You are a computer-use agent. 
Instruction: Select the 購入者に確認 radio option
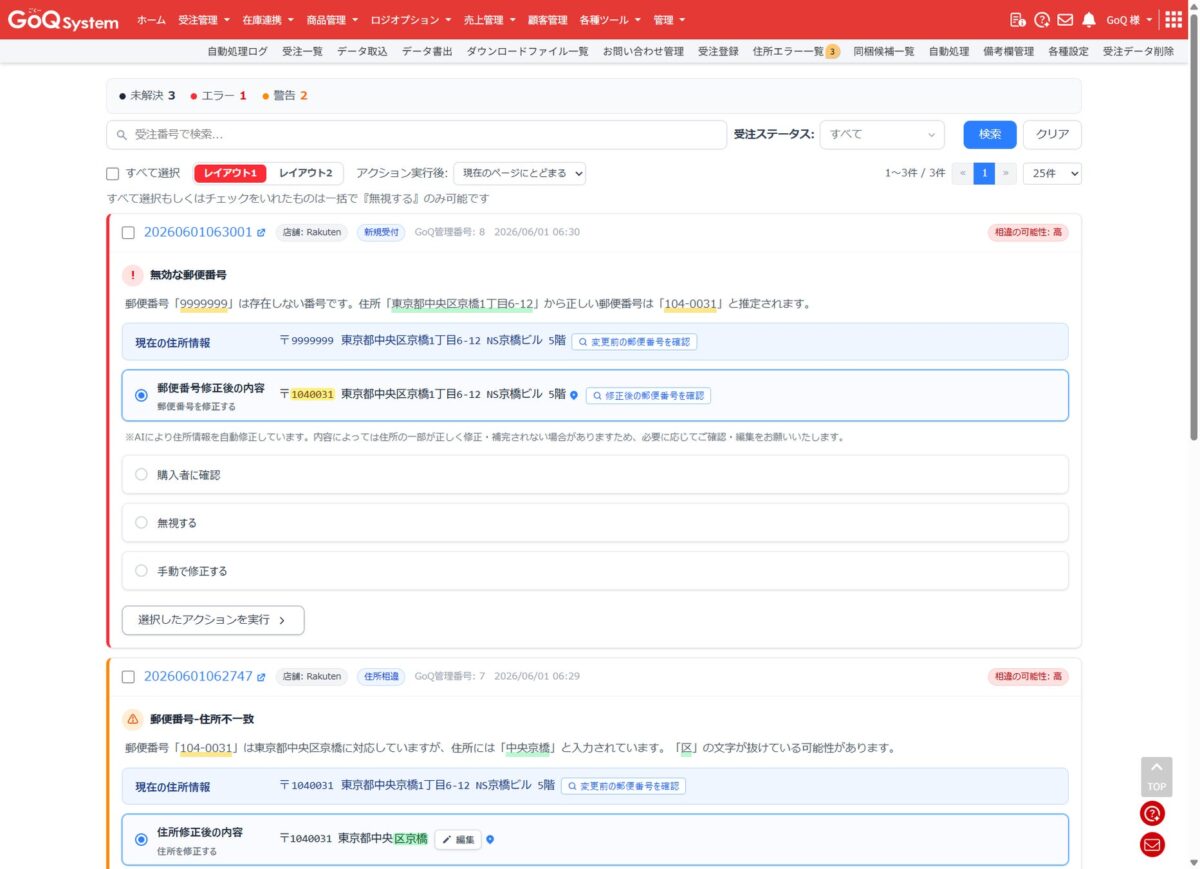[141, 475]
